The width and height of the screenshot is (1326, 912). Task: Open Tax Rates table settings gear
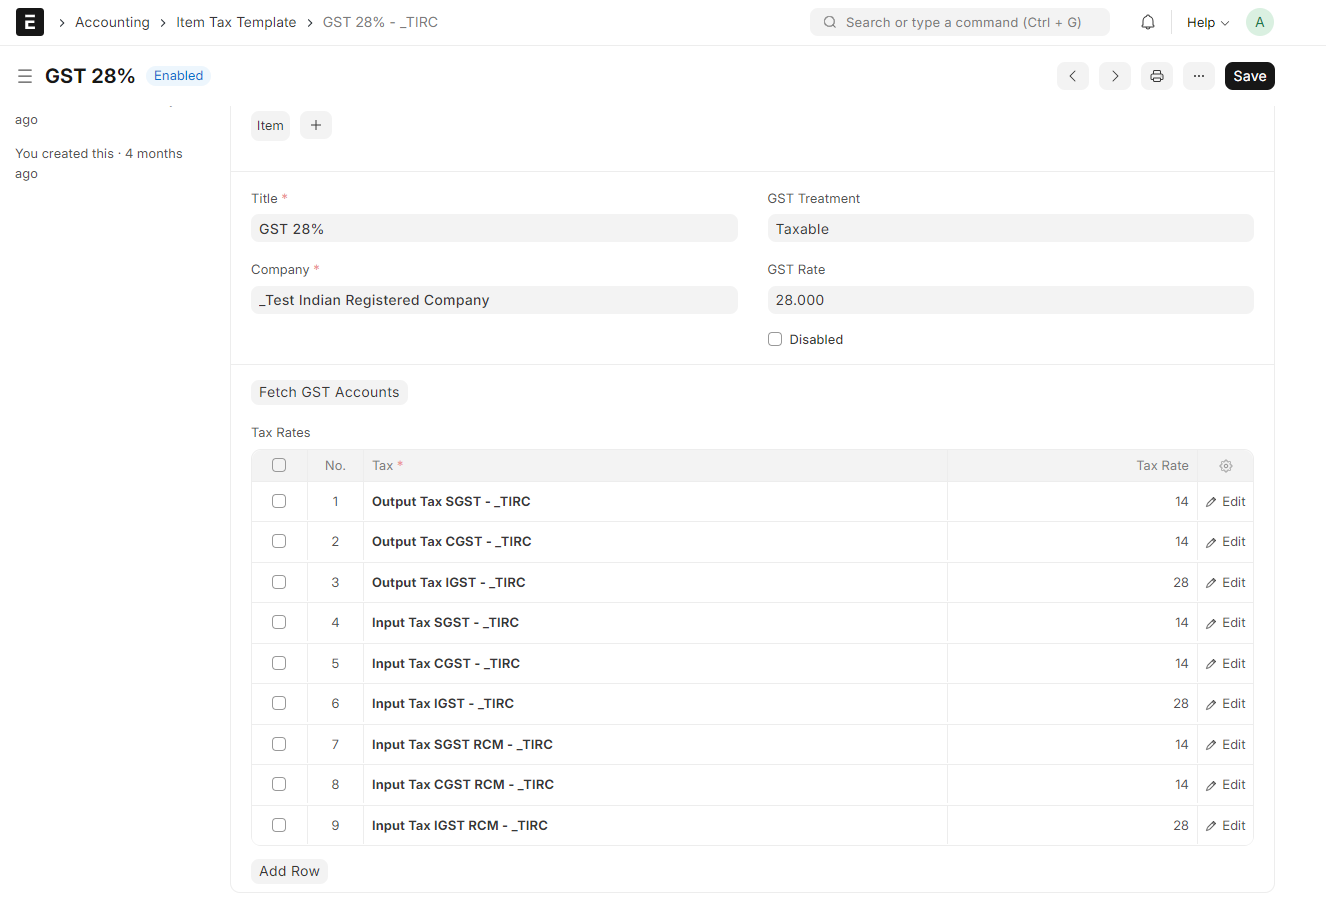tap(1226, 466)
